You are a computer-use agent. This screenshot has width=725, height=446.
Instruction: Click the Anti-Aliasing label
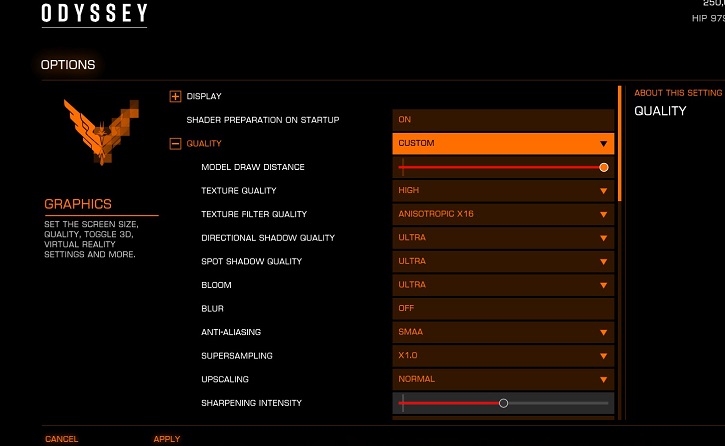click(231, 332)
